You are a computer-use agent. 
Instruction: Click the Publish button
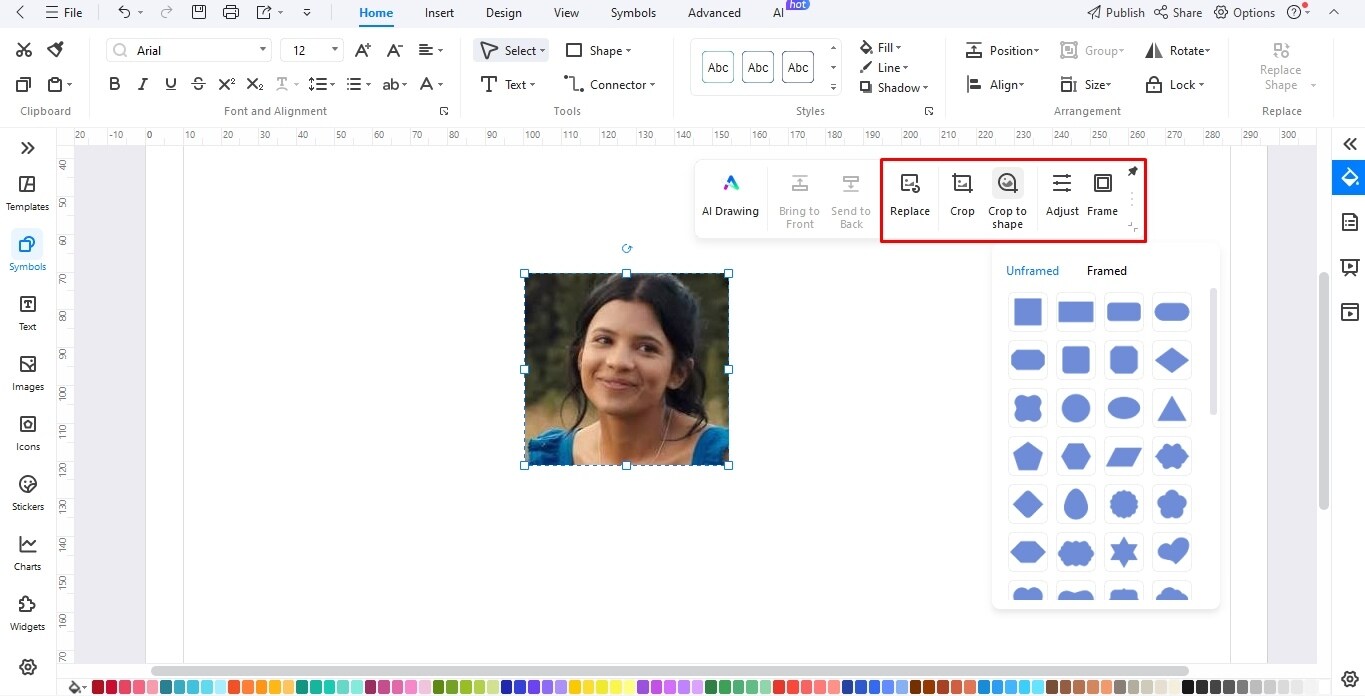1116,13
